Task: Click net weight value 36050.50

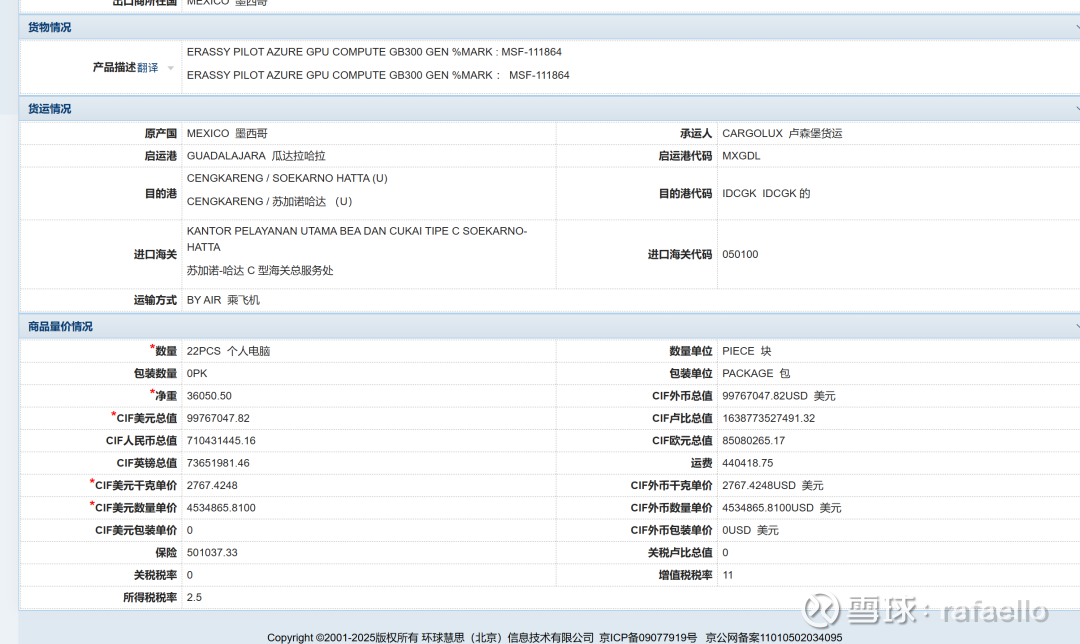Action: [x=209, y=396]
